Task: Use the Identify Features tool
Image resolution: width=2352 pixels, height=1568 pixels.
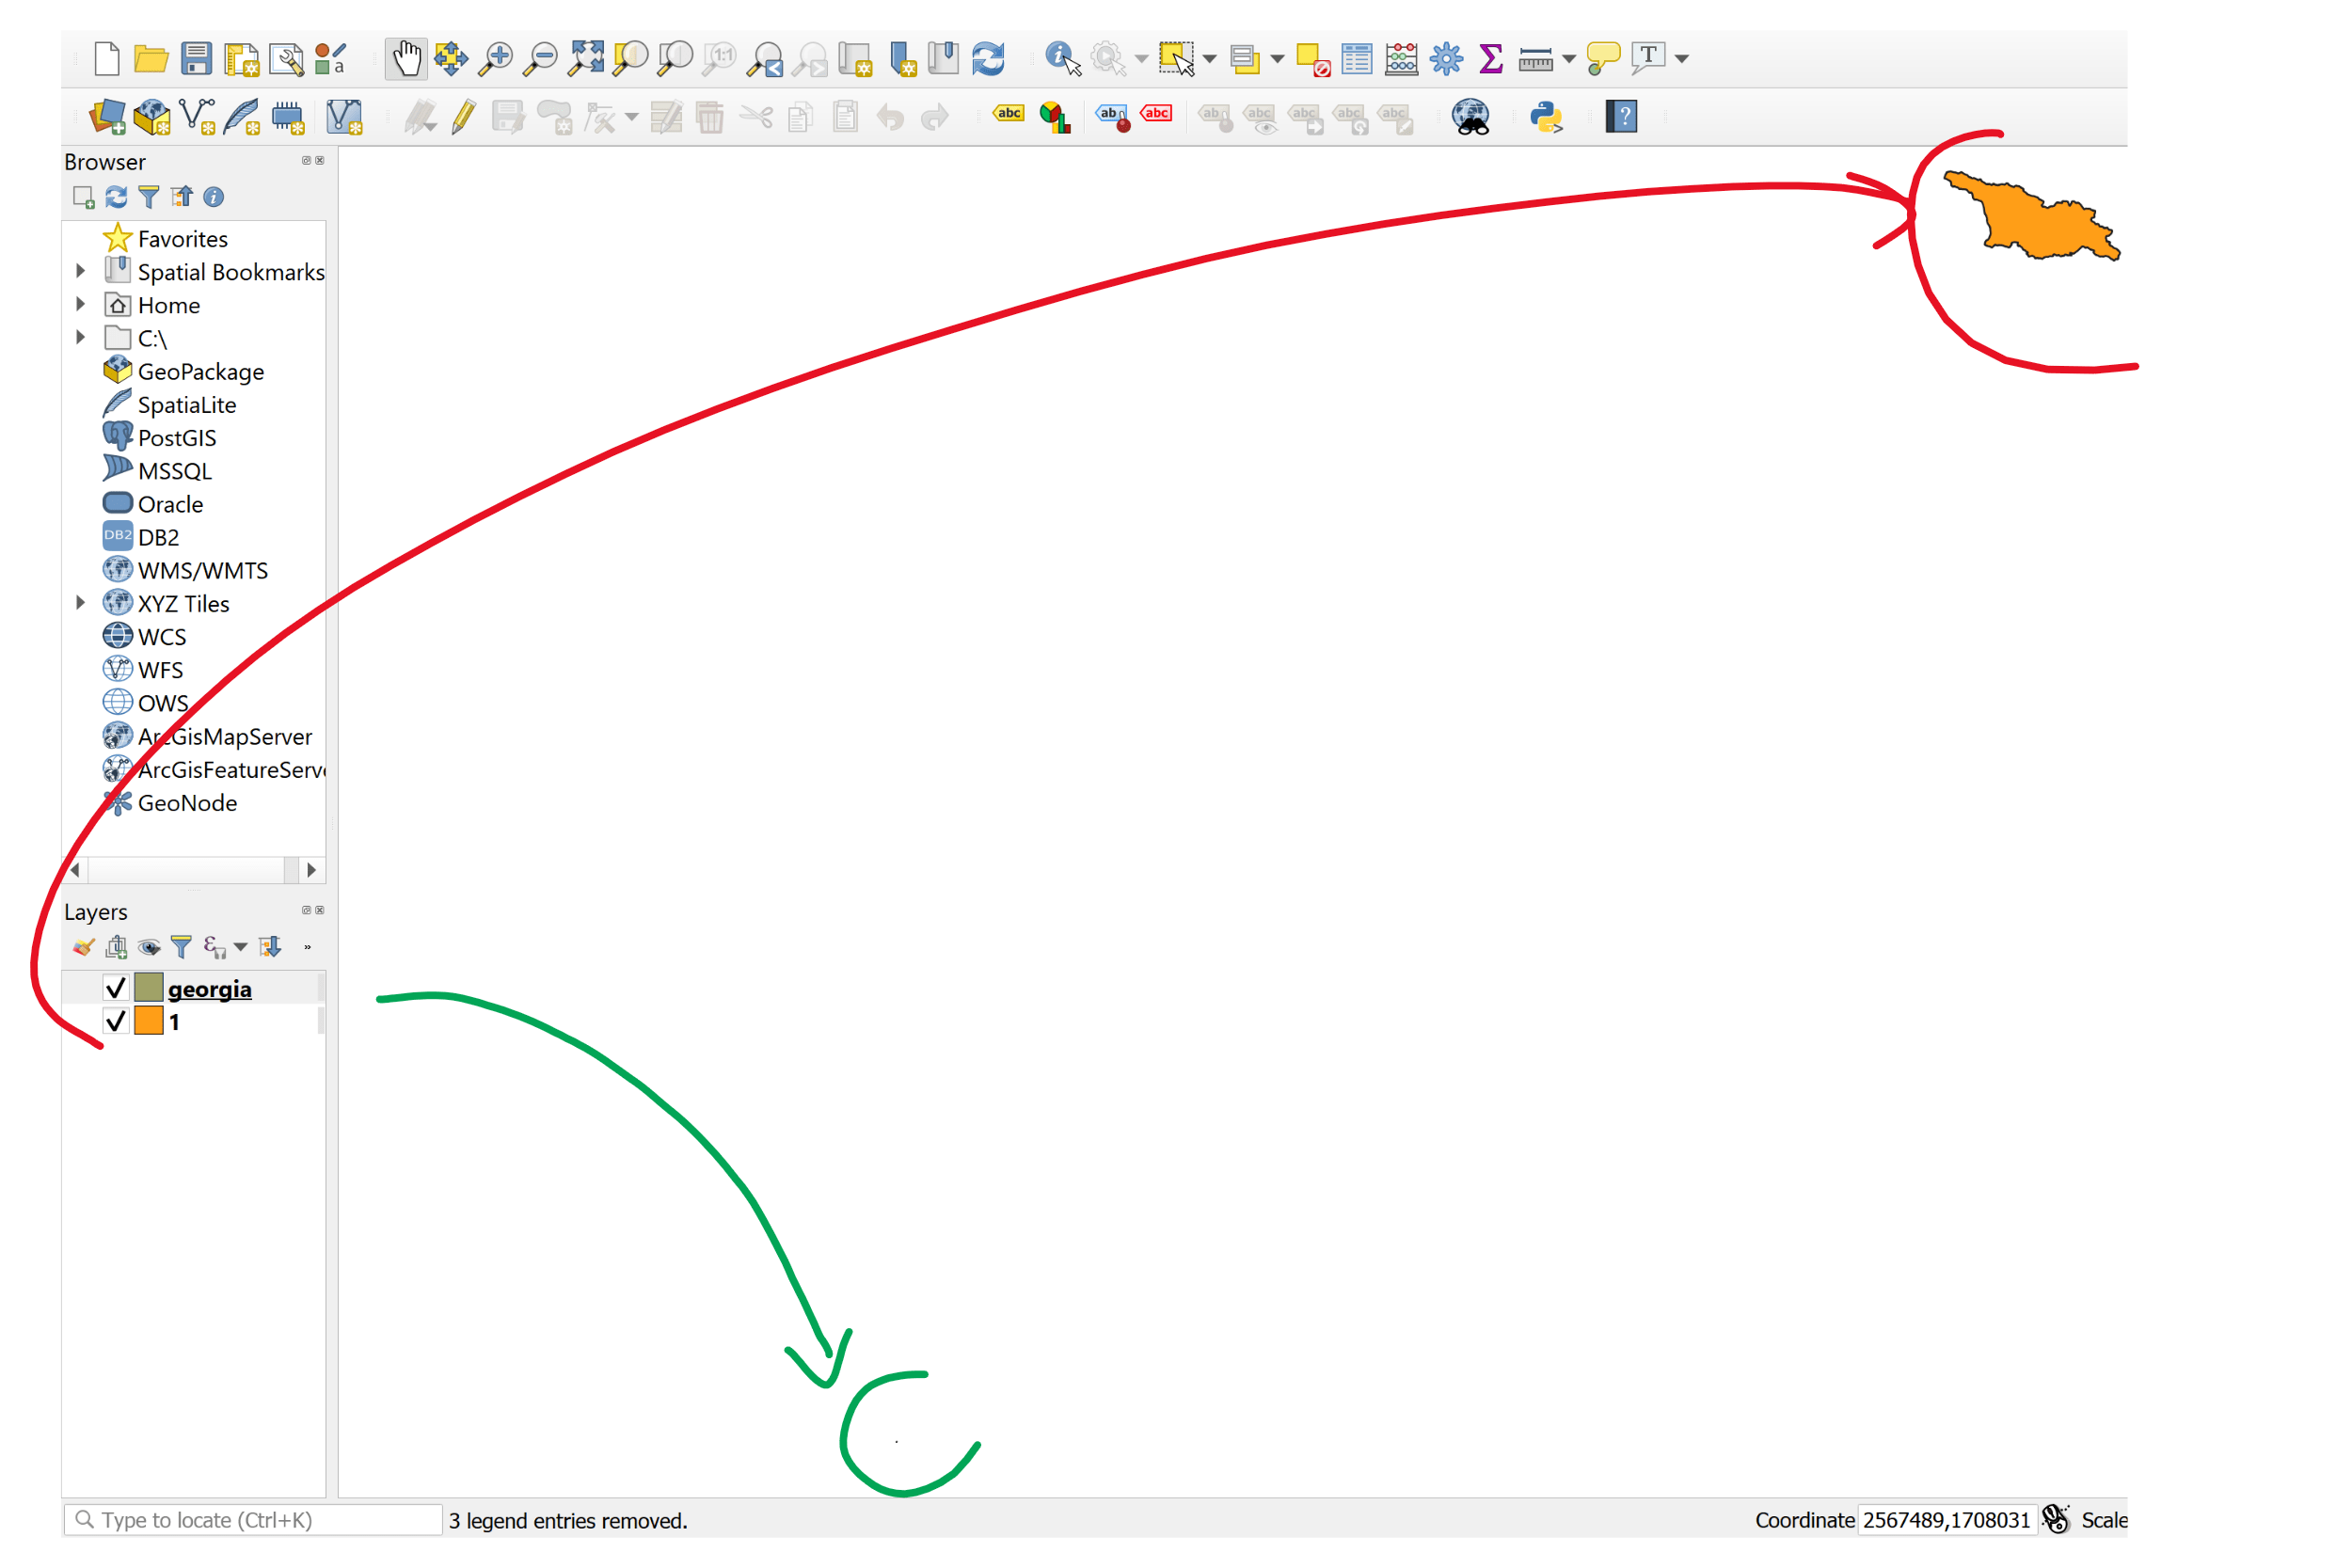Action: (1060, 58)
